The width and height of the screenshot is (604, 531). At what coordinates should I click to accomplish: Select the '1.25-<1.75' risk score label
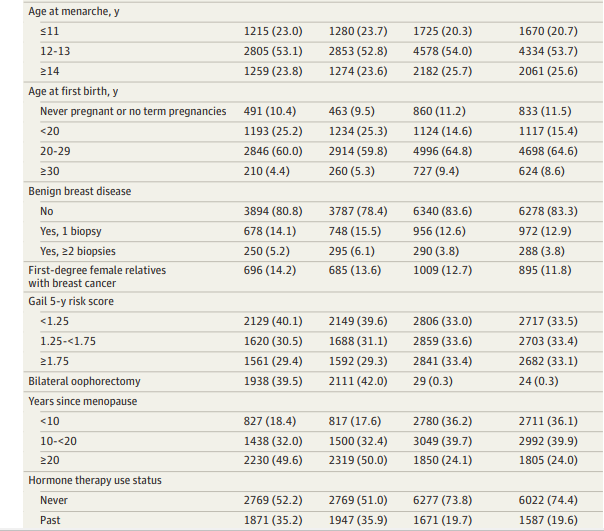[67, 341]
